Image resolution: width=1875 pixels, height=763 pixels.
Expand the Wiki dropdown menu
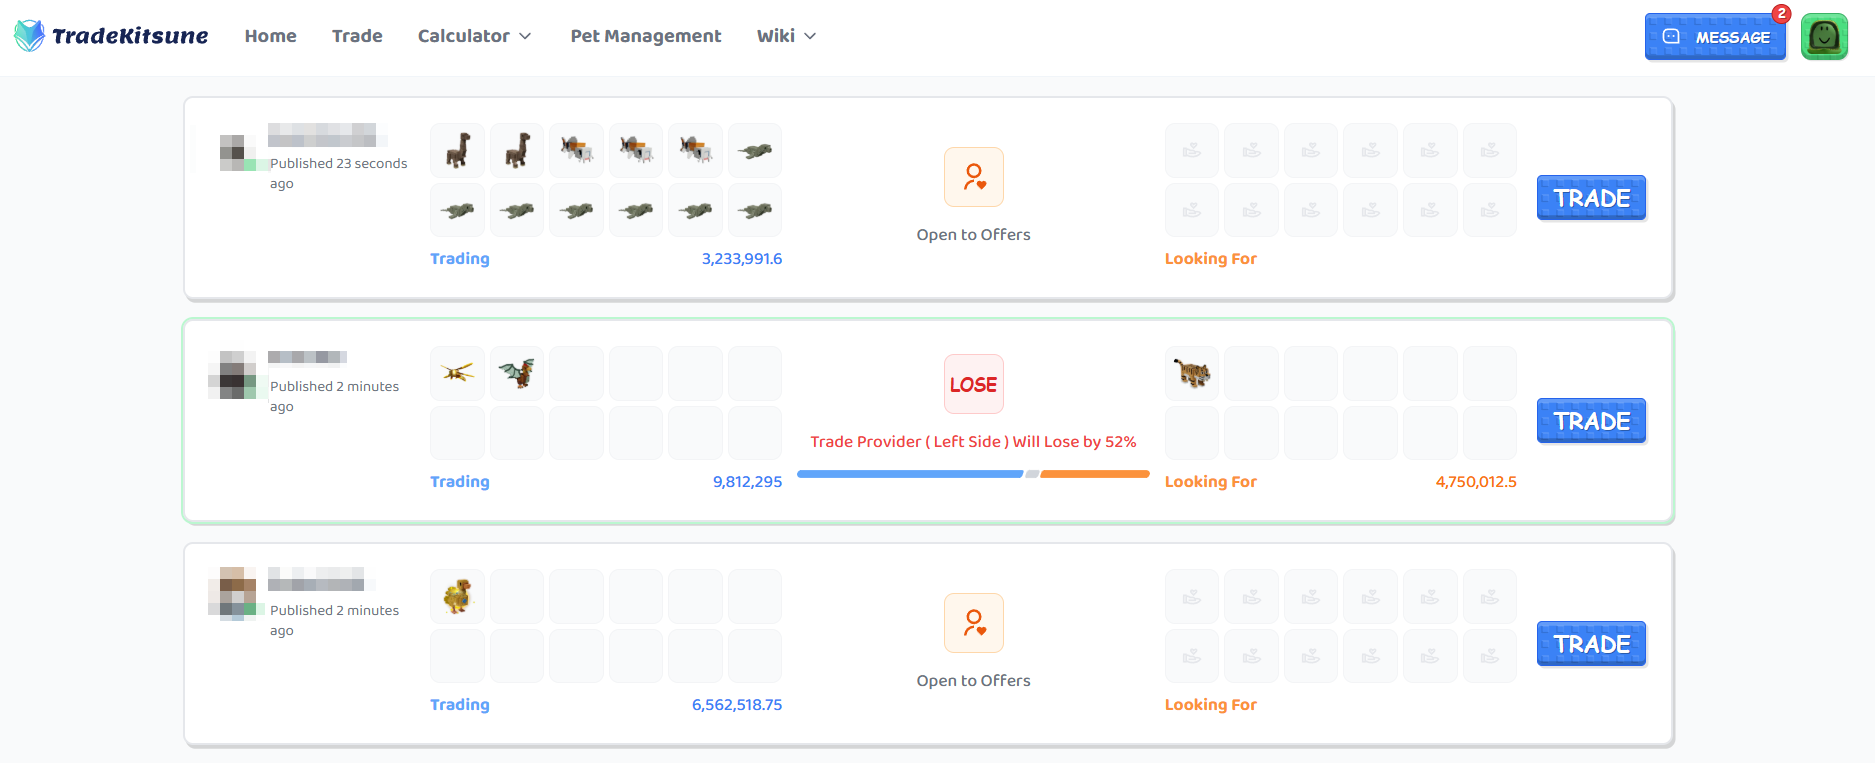786,36
